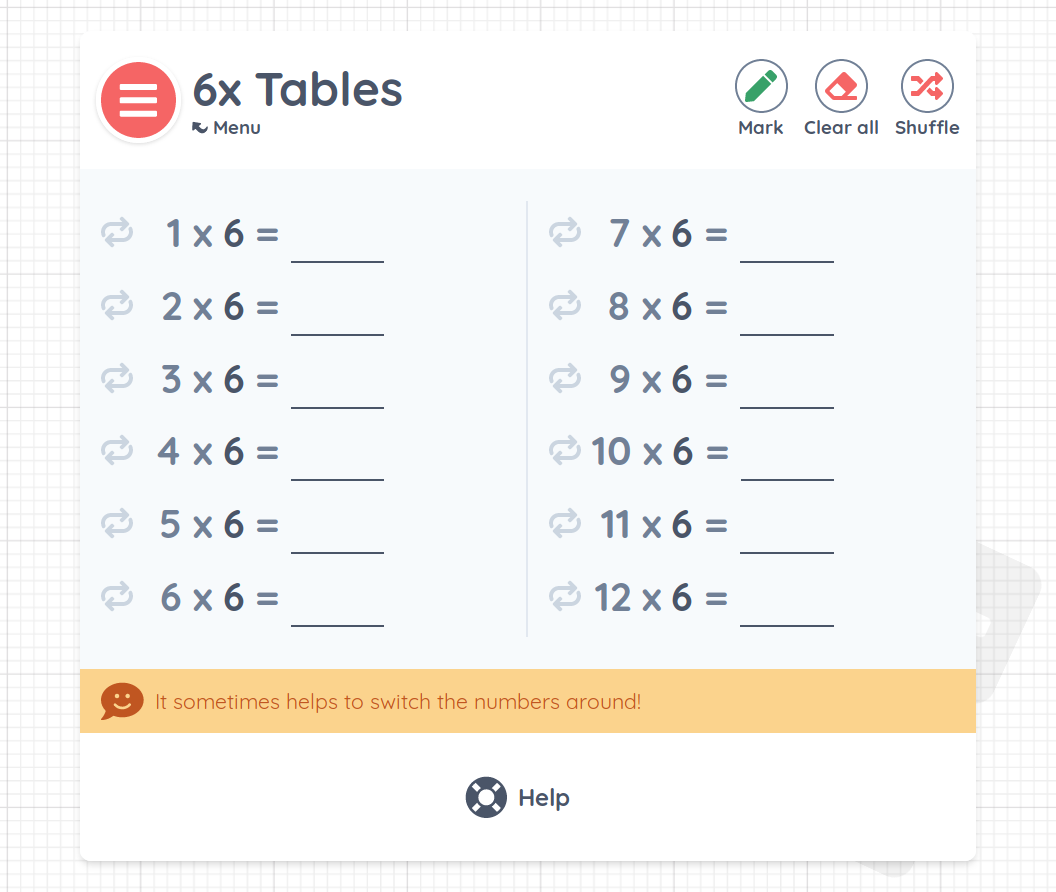
Task: Click the lifebuoy Help icon
Action: [x=486, y=798]
